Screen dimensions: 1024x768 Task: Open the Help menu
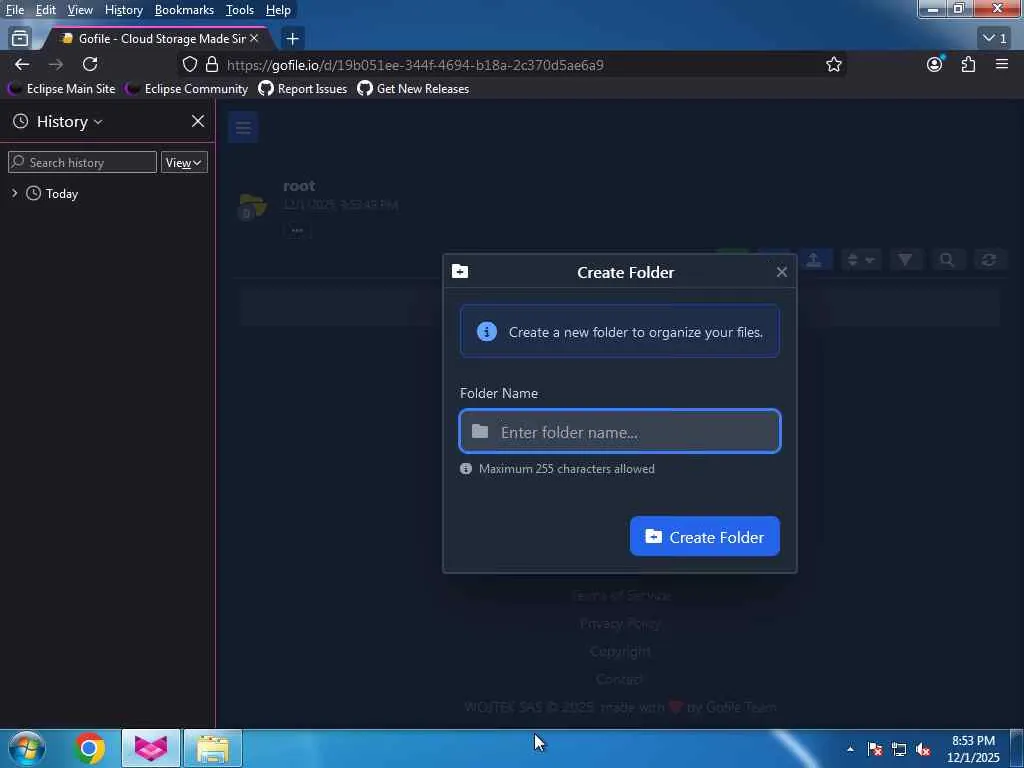[278, 10]
